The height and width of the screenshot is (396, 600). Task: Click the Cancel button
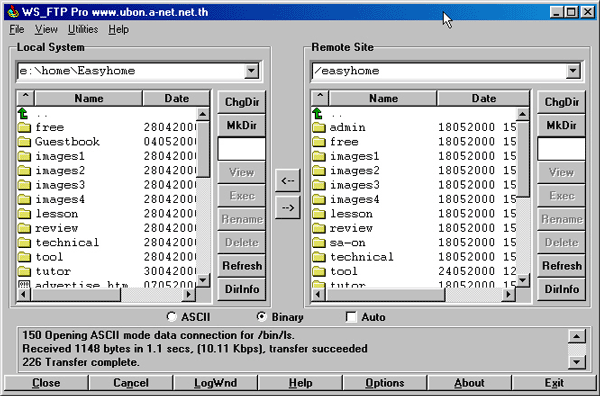tap(130, 383)
